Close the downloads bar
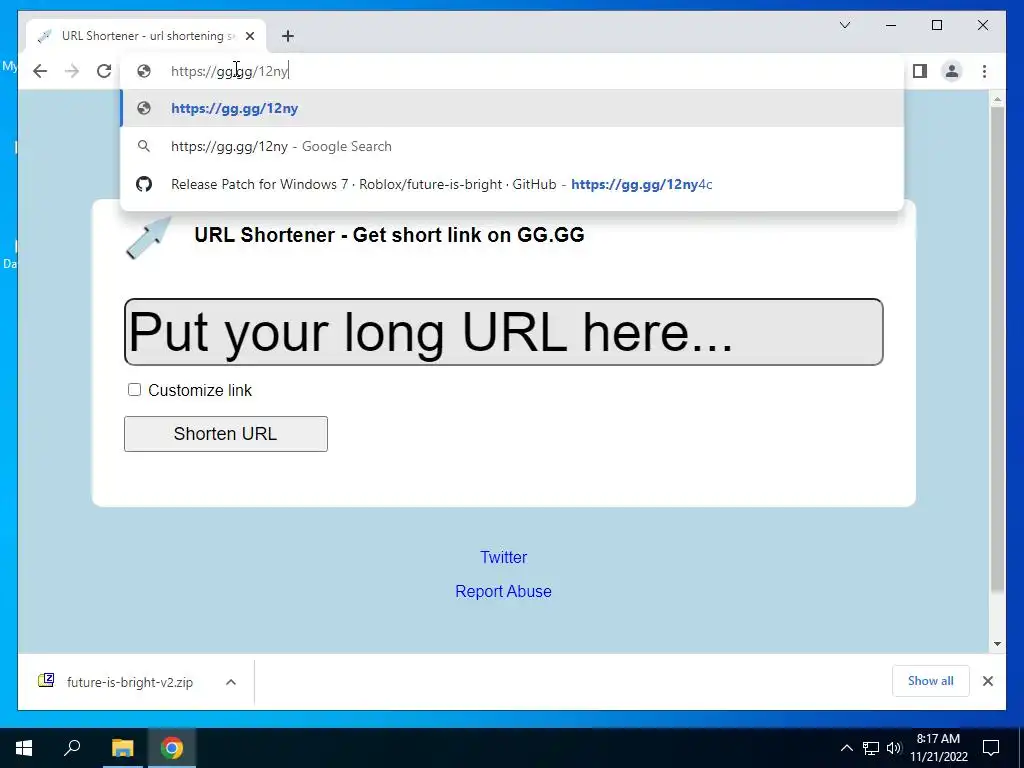This screenshot has width=1024, height=768. coord(988,681)
